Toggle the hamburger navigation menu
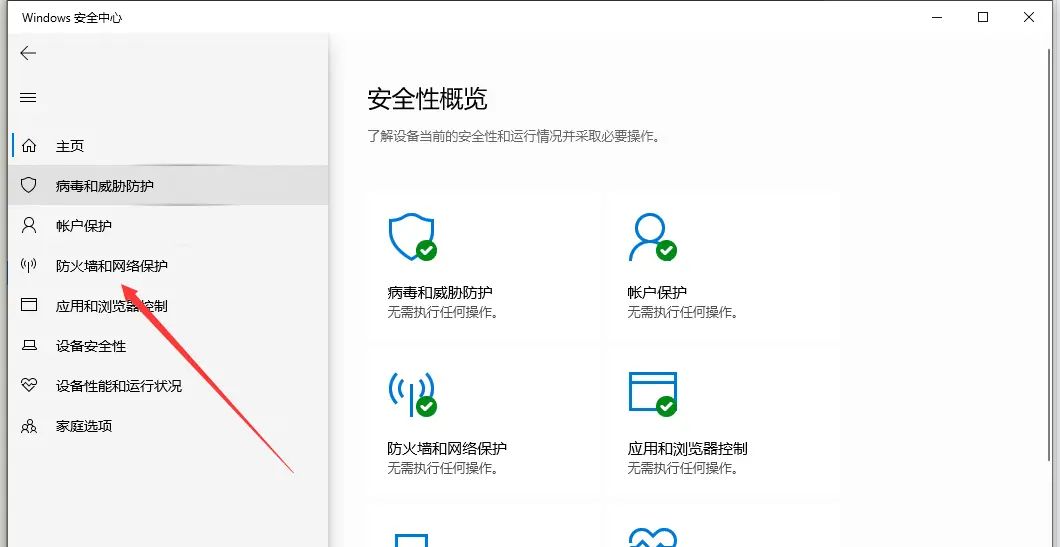1060x547 pixels. coord(28,97)
